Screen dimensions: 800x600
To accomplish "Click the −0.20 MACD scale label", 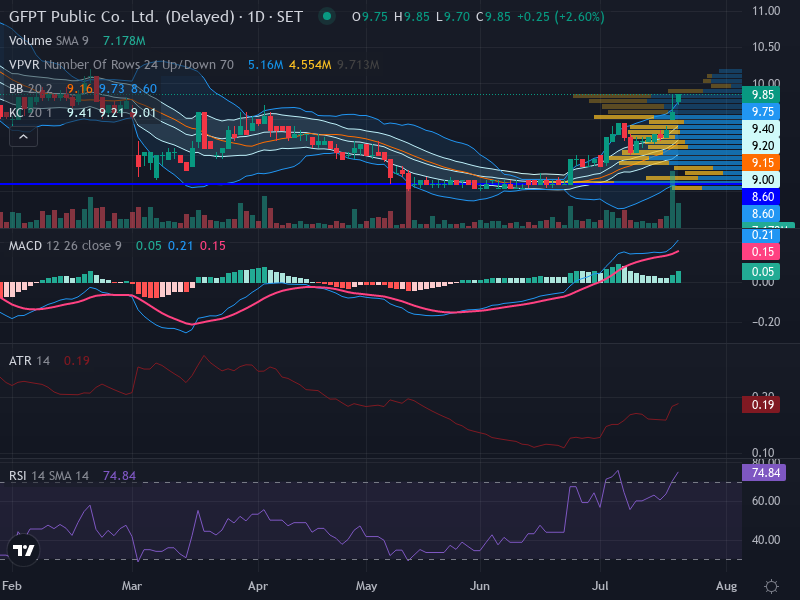I will [x=766, y=322].
